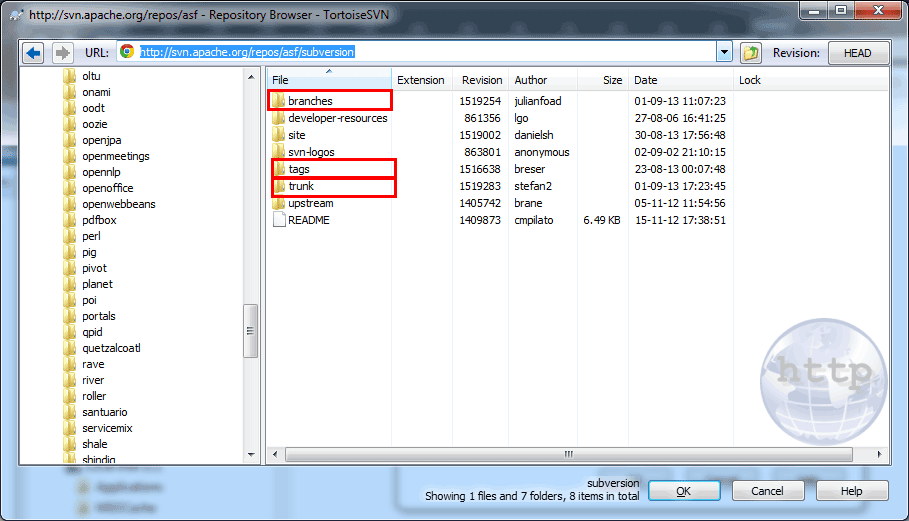Image resolution: width=909 pixels, height=521 pixels.
Task: Select santuario in the tree
Action: click(x=104, y=412)
